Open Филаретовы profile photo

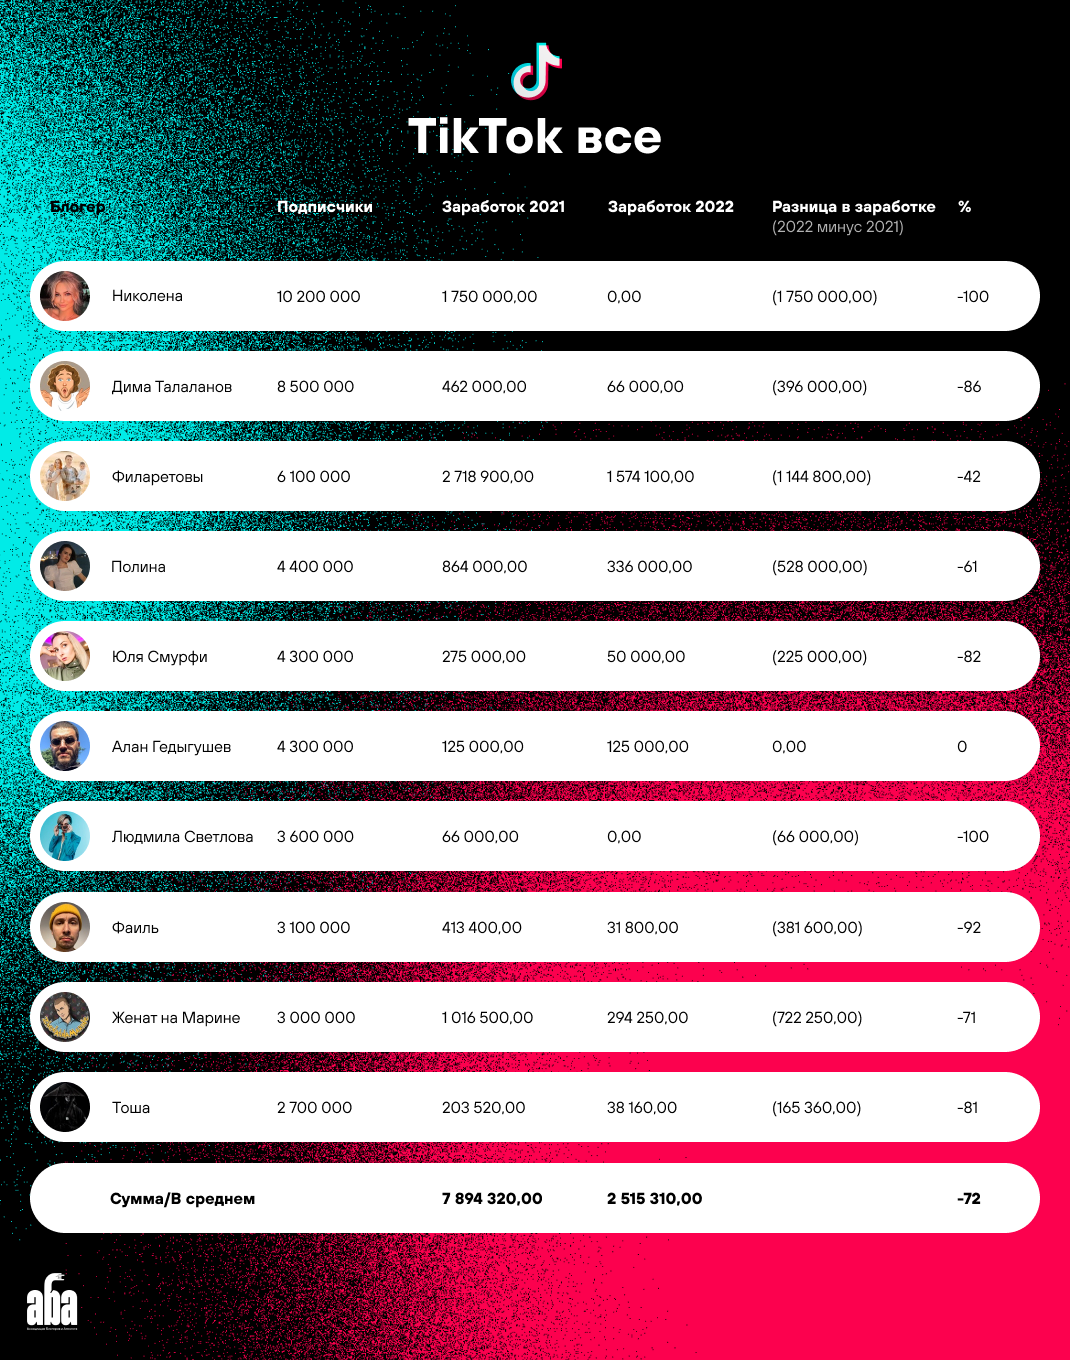(x=65, y=476)
